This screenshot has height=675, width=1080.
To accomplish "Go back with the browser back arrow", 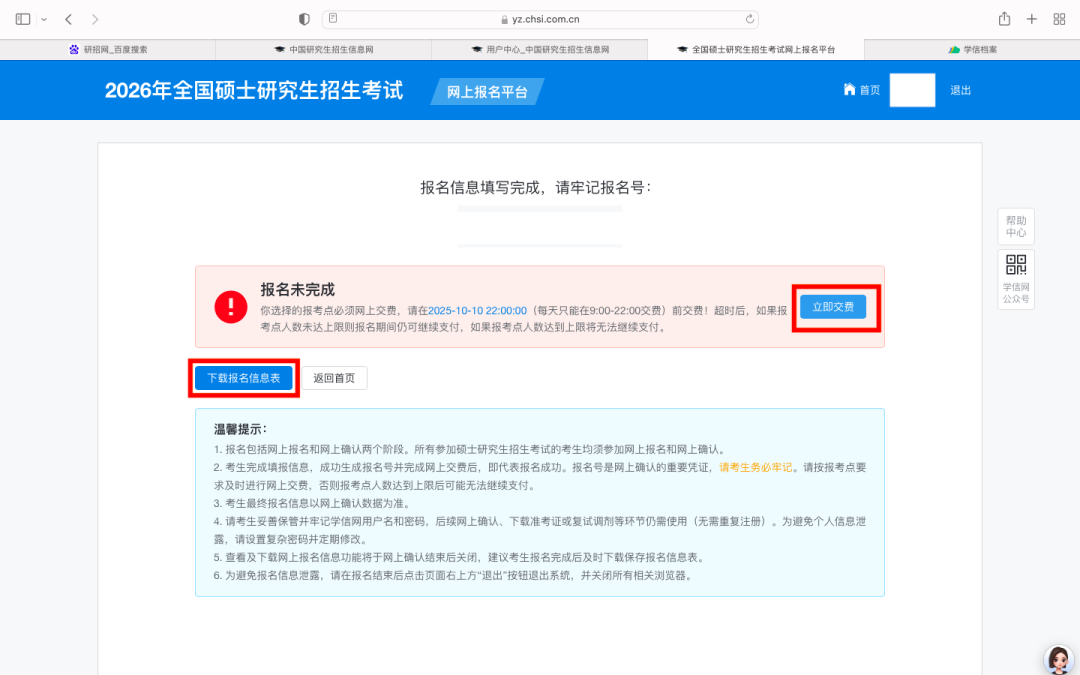I will 68,19.
